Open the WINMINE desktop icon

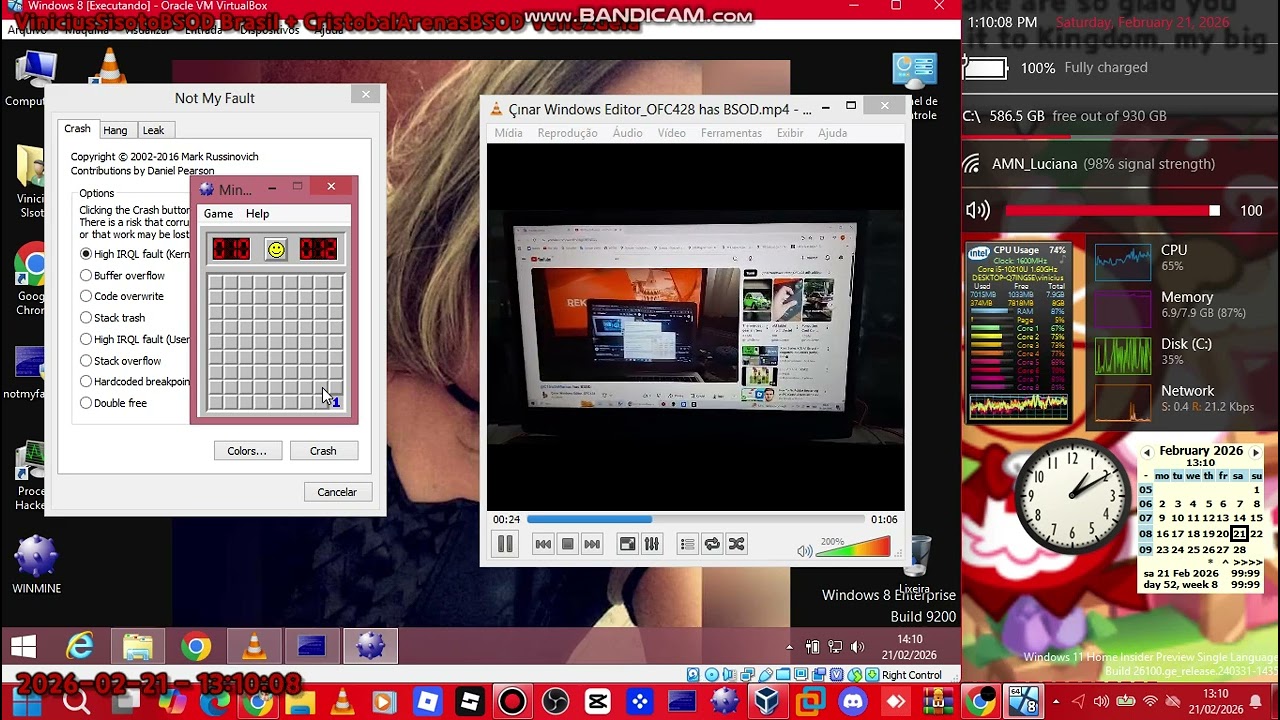[36, 565]
